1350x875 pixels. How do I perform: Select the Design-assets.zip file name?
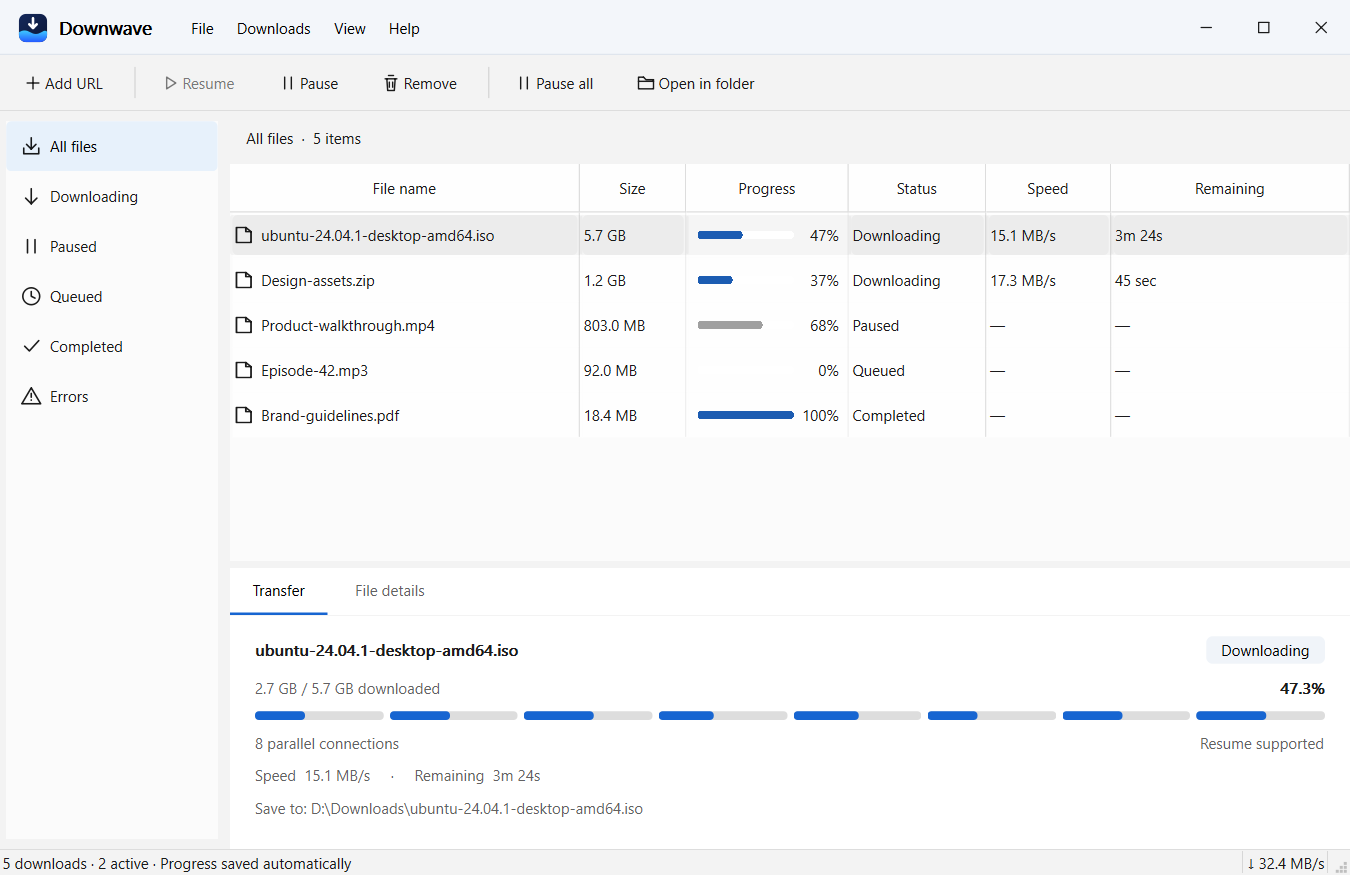[318, 281]
